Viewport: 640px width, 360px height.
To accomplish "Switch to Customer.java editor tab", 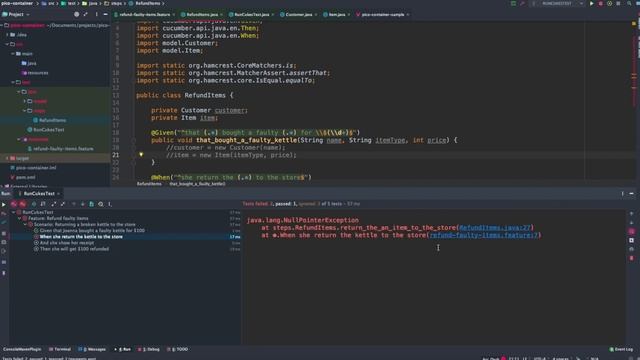I will (x=298, y=14).
